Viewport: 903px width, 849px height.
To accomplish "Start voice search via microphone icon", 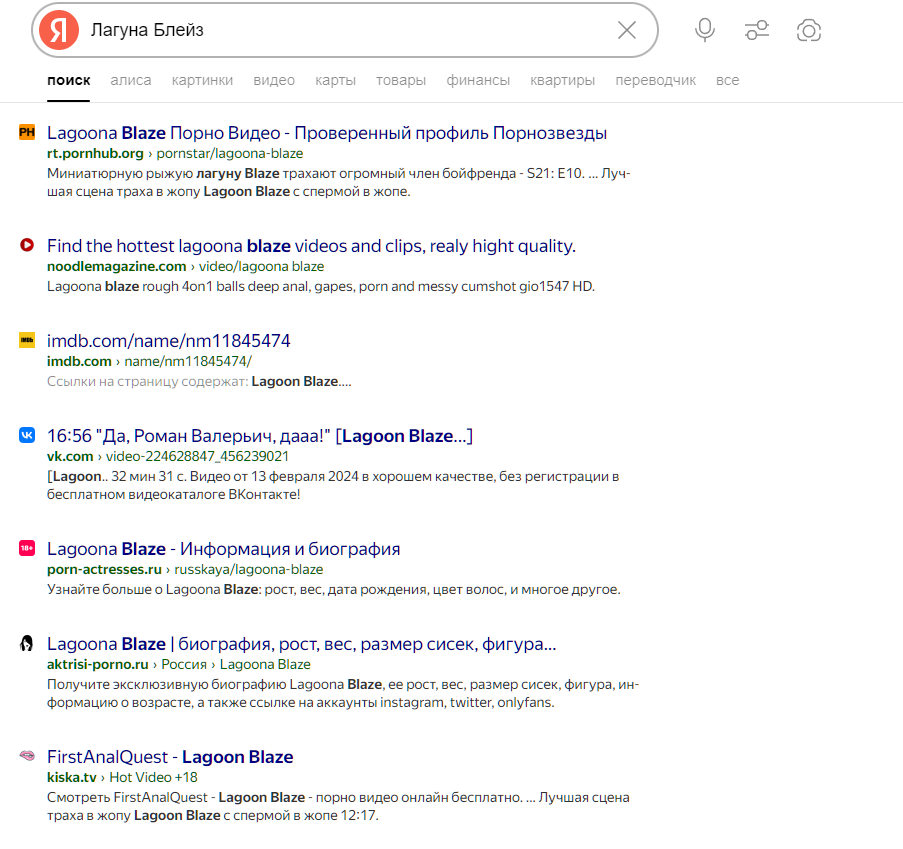I will pos(705,30).
